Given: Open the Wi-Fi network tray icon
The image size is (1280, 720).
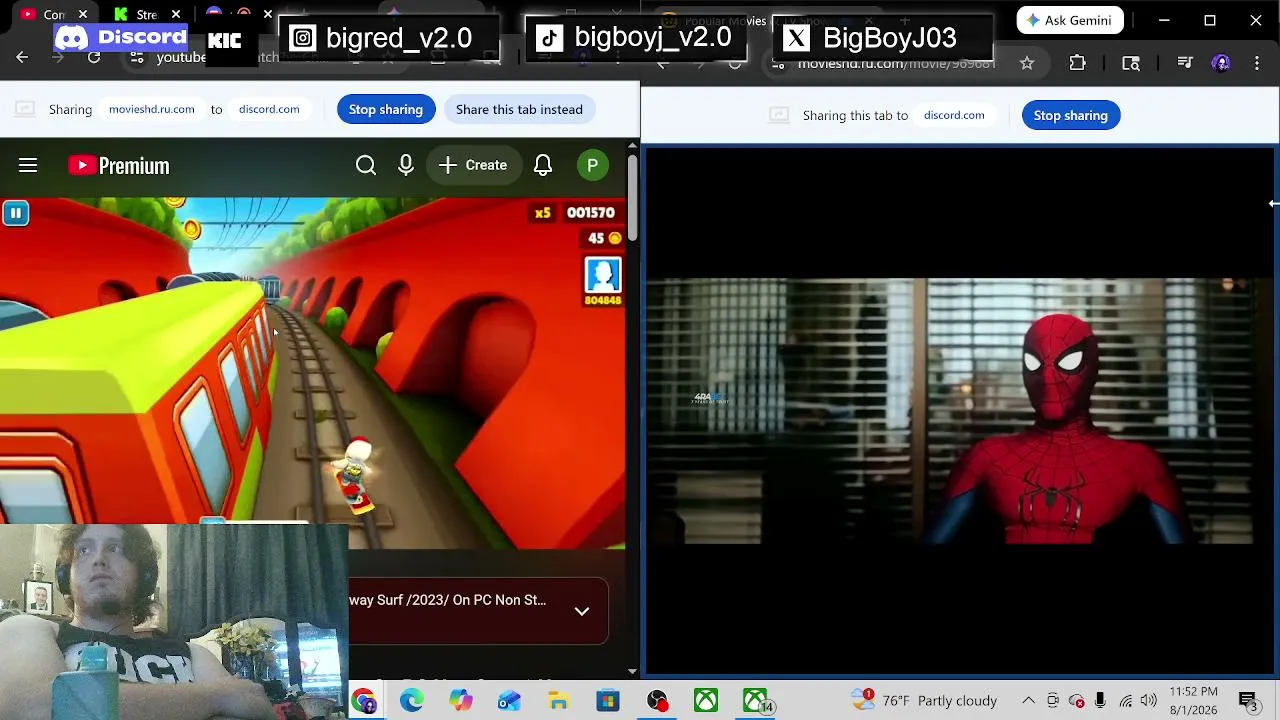Looking at the screenshot, I should click(1126, 701).
